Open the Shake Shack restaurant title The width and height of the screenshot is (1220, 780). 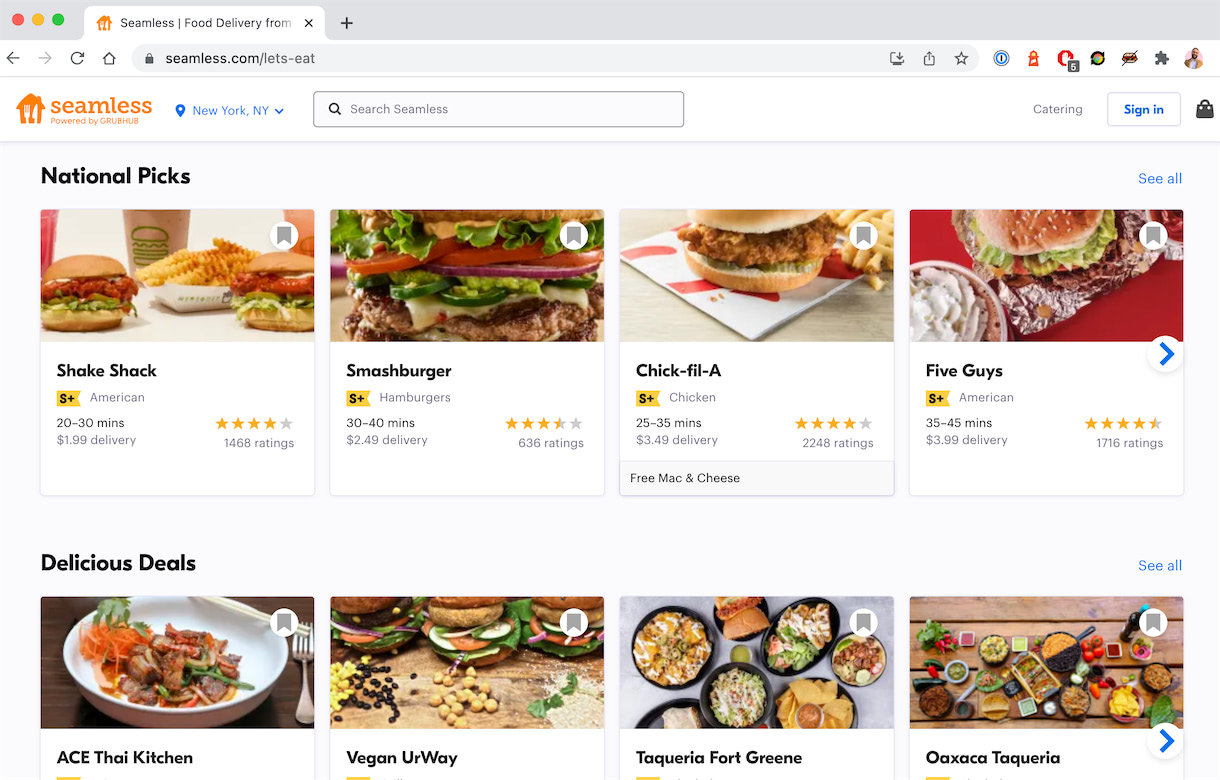107,370
